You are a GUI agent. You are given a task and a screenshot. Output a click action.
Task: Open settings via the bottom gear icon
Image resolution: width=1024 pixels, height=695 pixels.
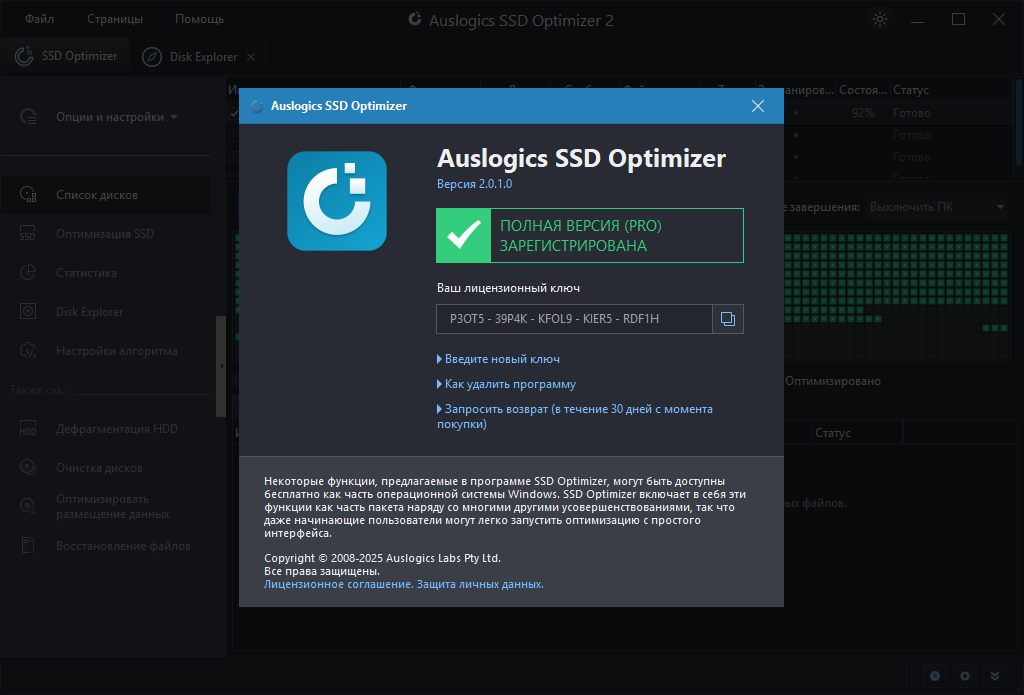pos(965,676)
